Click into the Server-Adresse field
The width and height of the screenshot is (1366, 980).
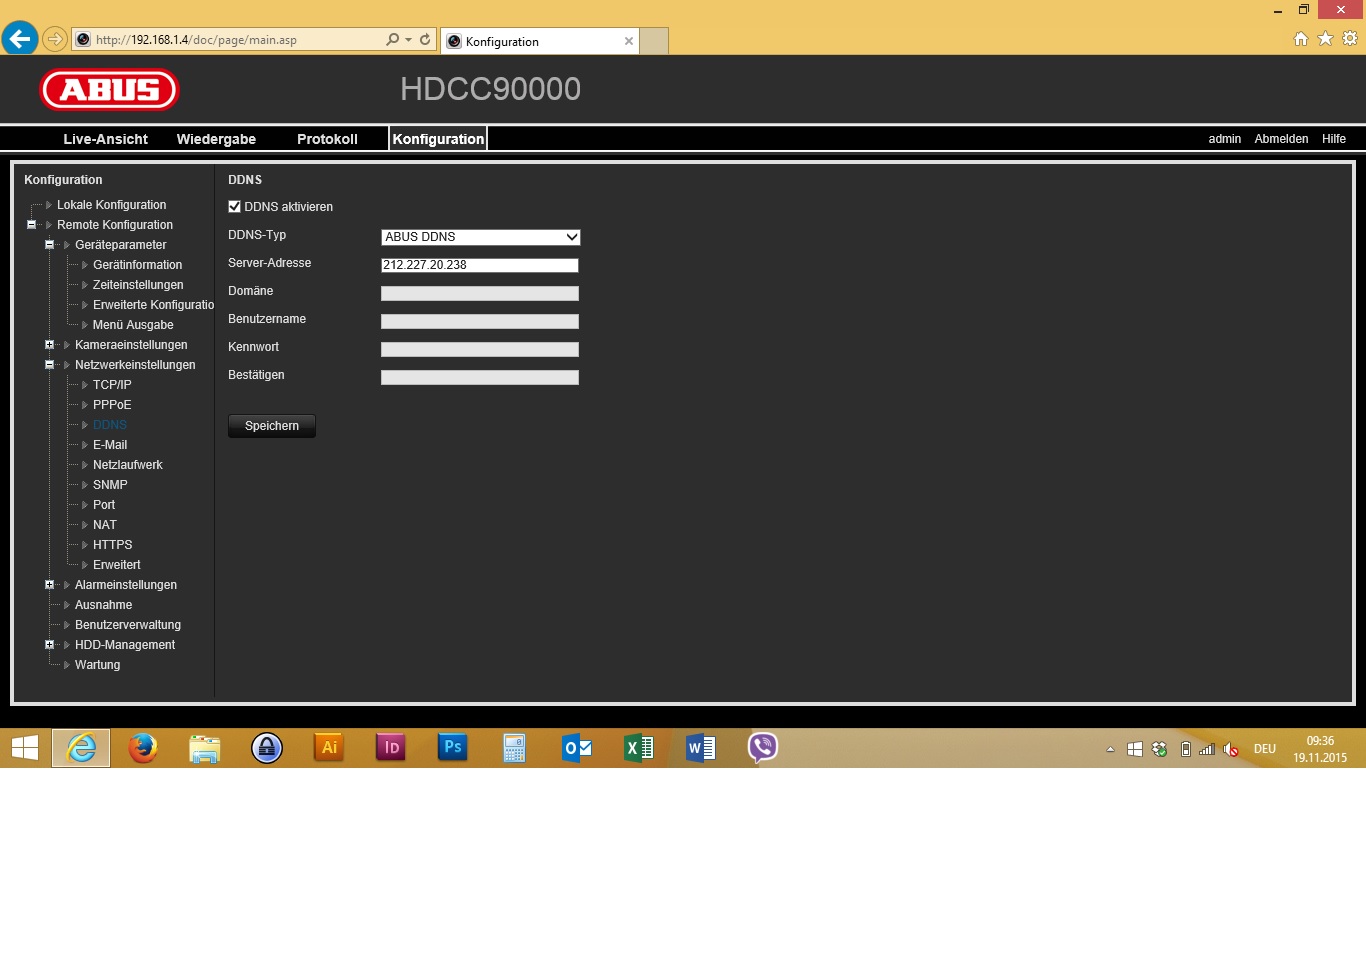(x=480, y=265)
